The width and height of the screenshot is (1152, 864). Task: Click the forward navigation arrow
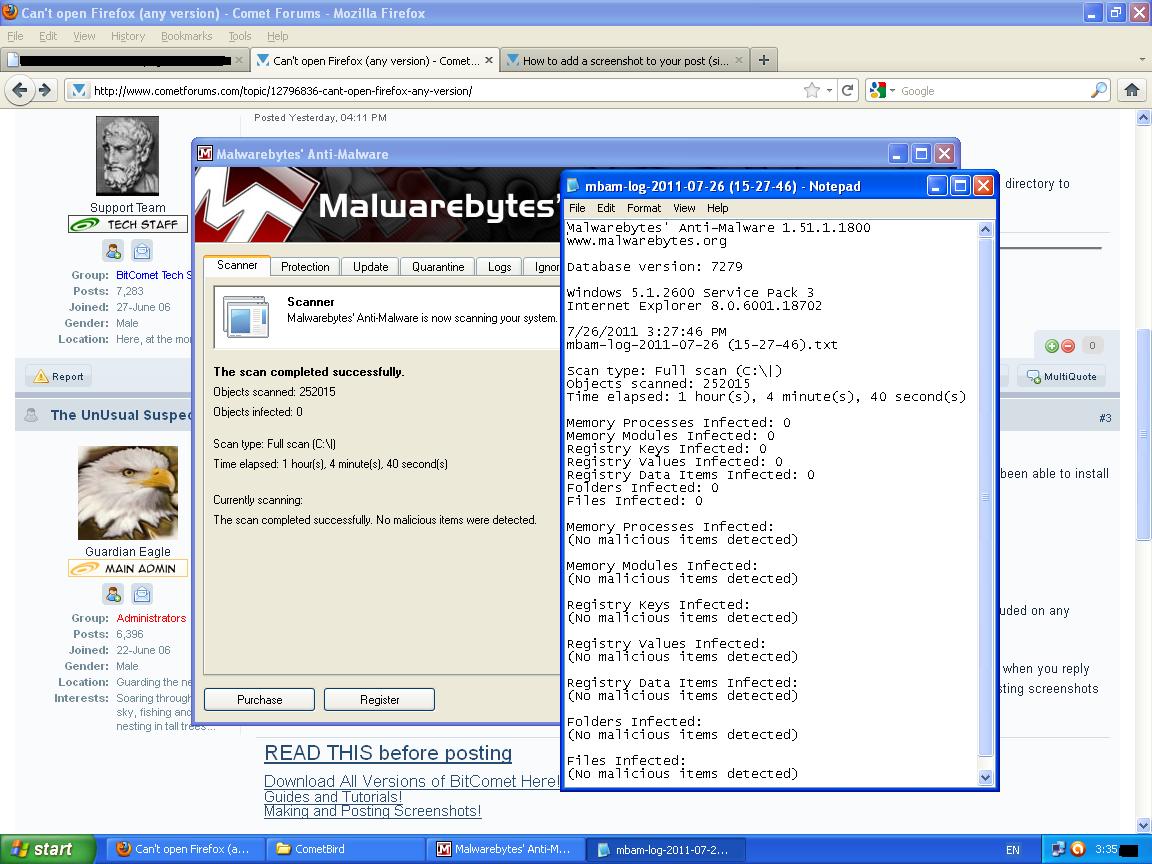coord(44,90)
